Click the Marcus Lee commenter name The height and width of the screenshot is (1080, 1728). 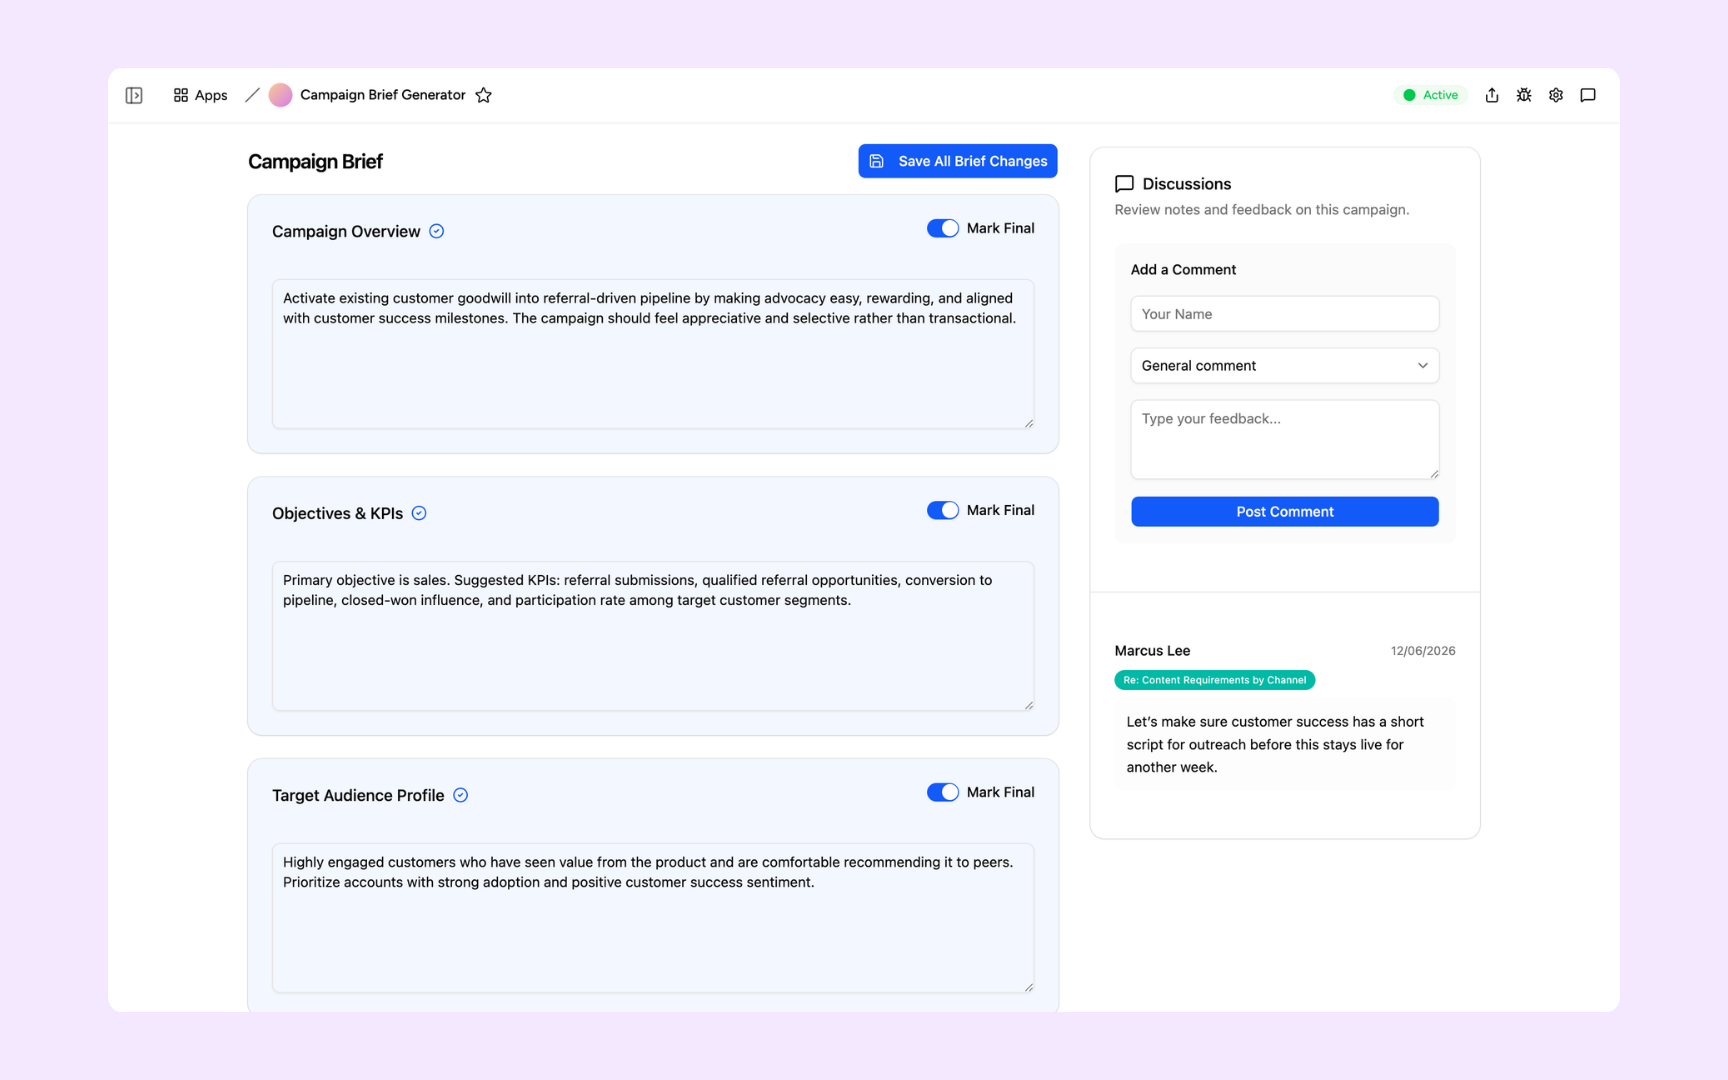tap(1152, 651)
